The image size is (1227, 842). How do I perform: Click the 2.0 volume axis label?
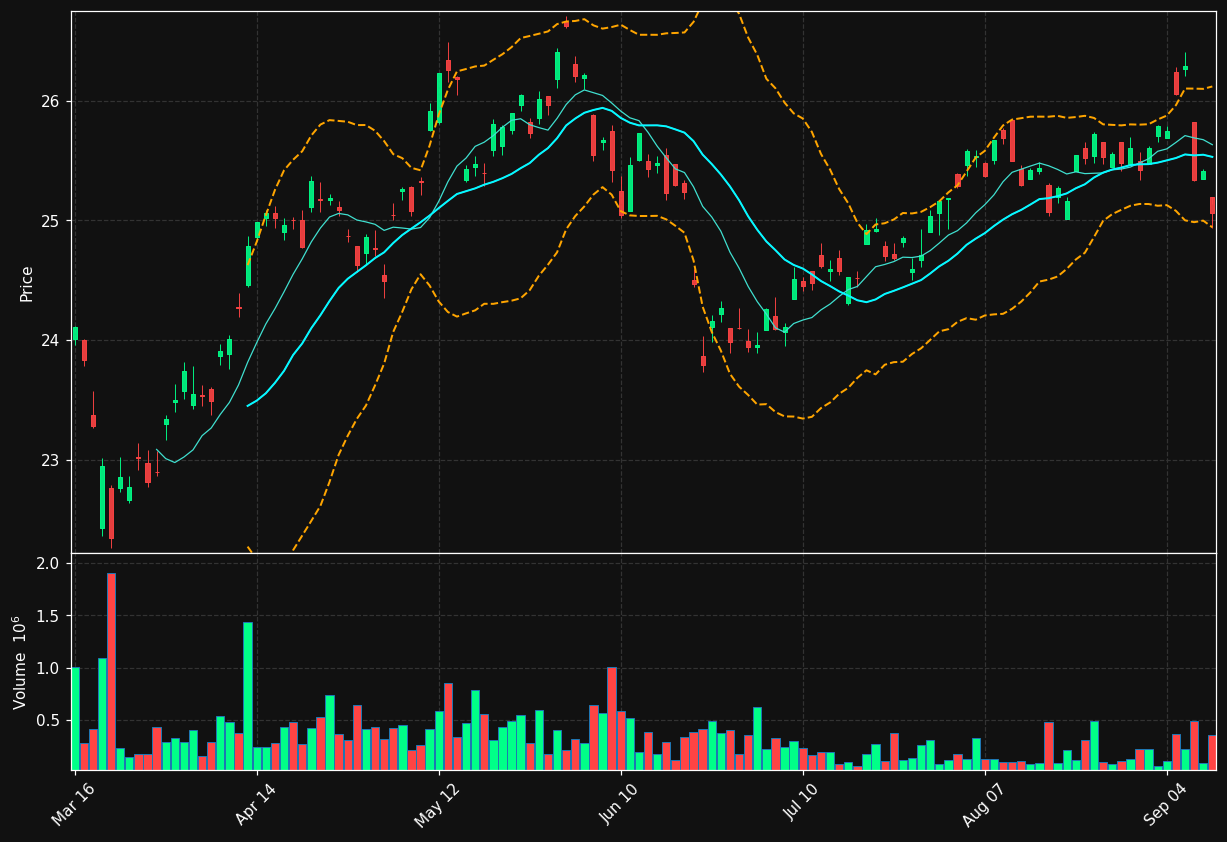pyautogui.click(x=49, y=564)
